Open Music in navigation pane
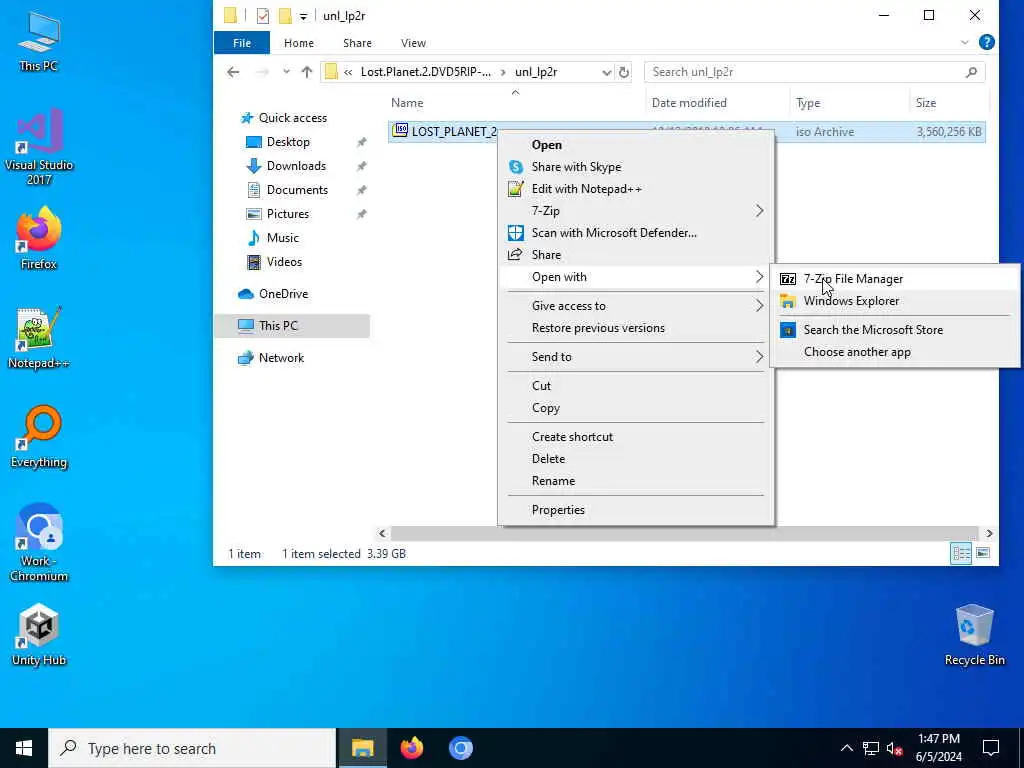This screenshot has height=768, width=1024. click(x=282, y=238)
